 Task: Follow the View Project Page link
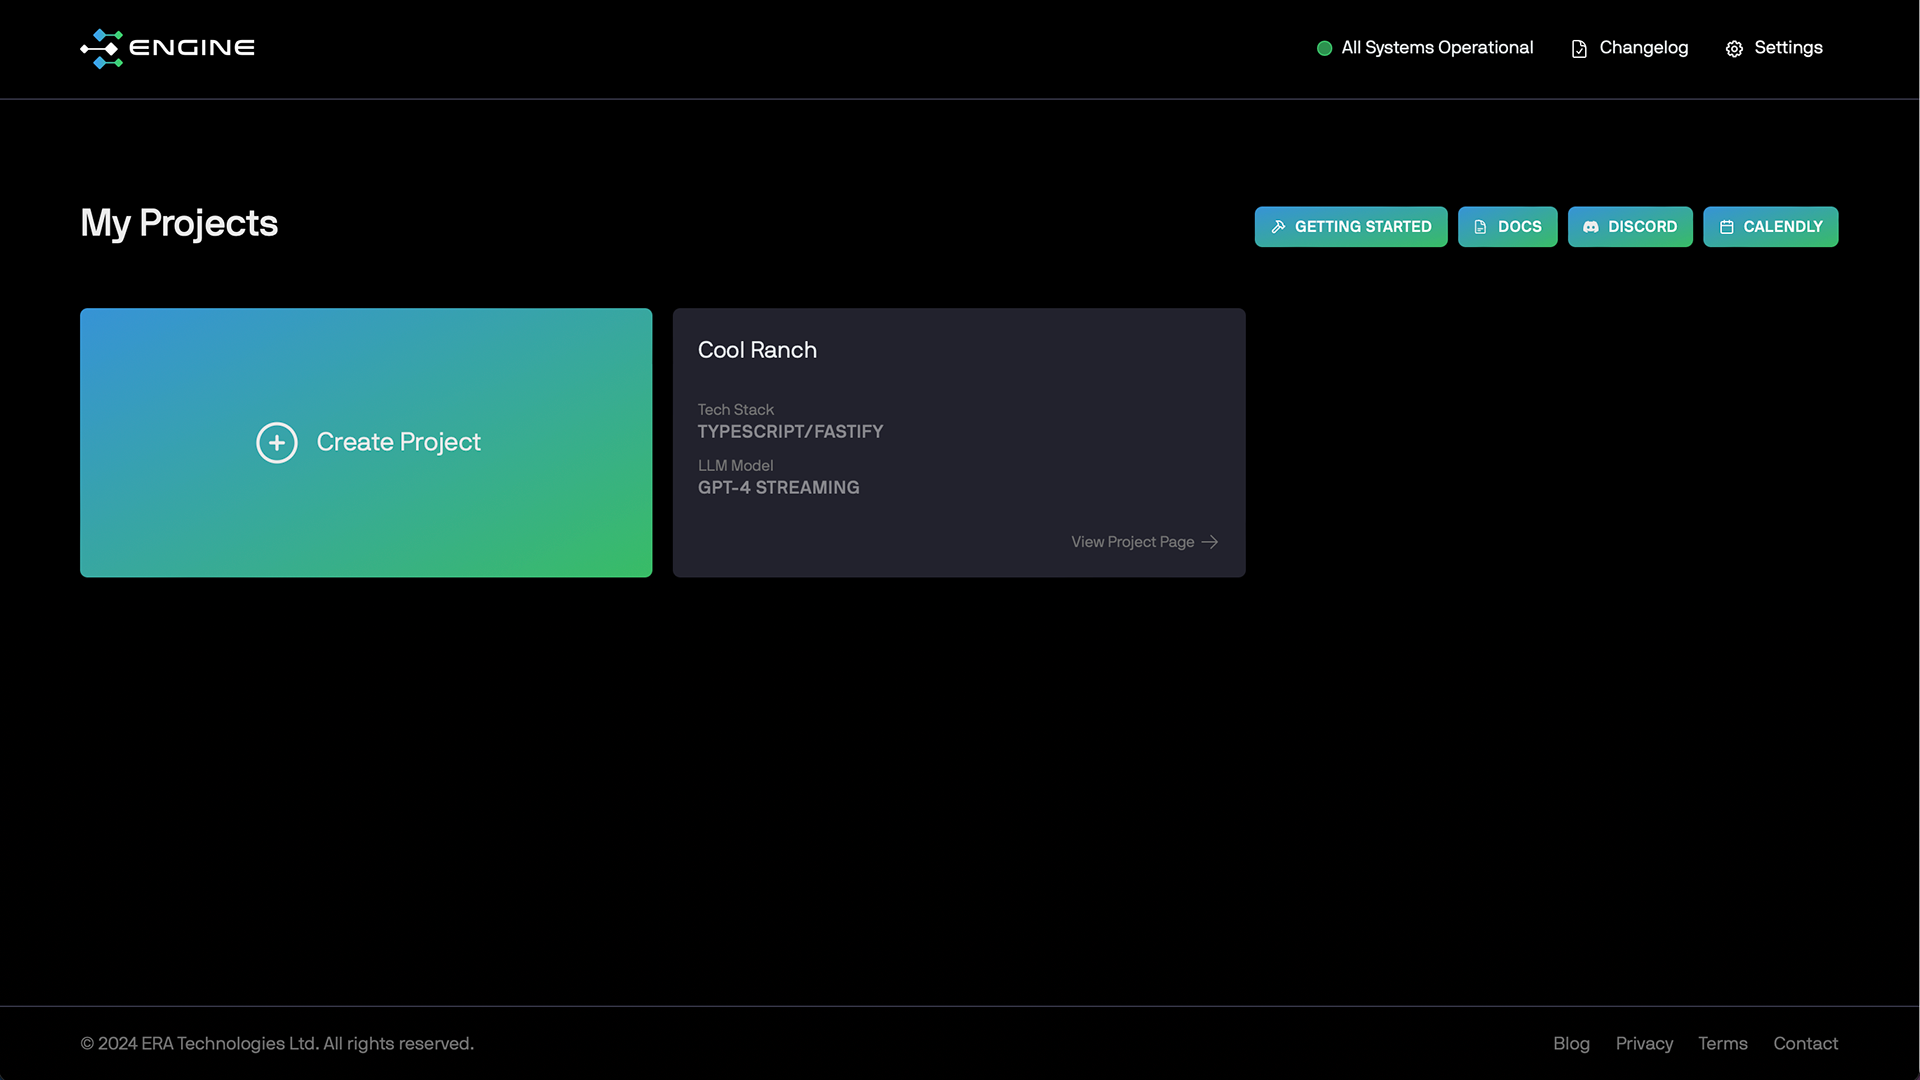[1133, 542]
